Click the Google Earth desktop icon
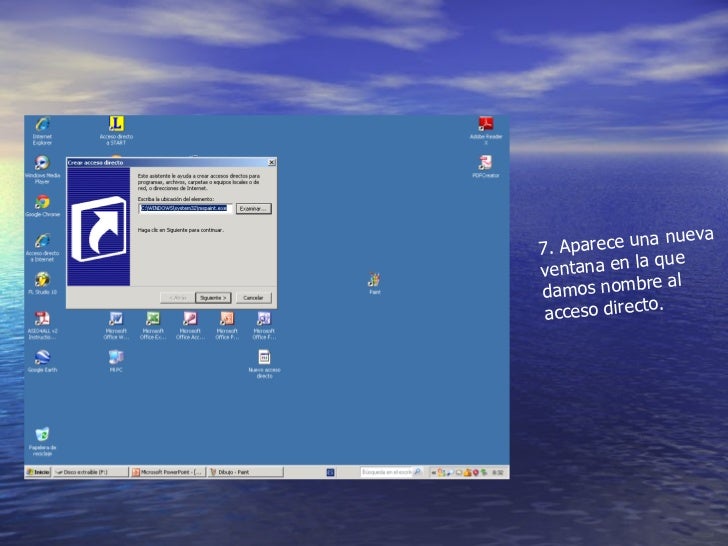 tap(41, 357)
